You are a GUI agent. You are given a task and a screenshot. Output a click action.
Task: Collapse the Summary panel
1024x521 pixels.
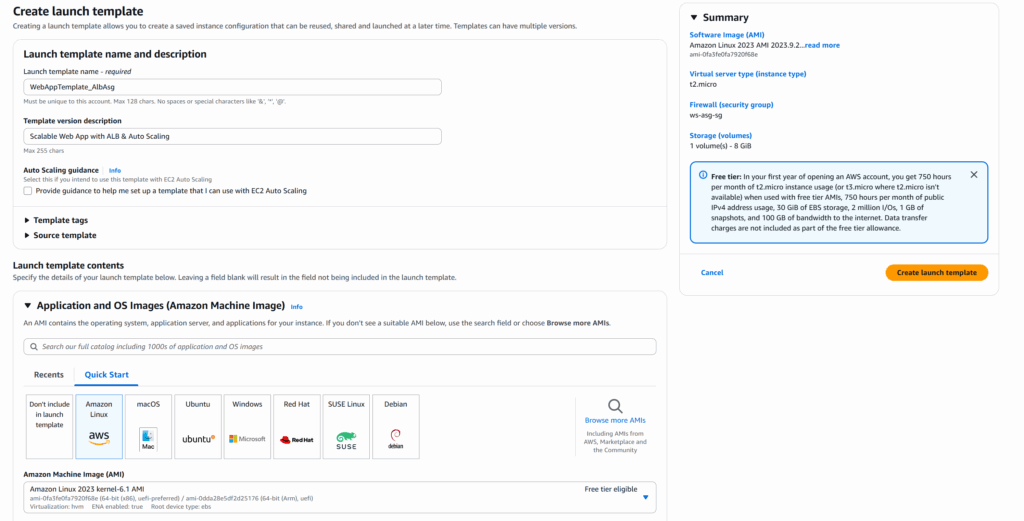pyautogui.click(x=695, y=18)
